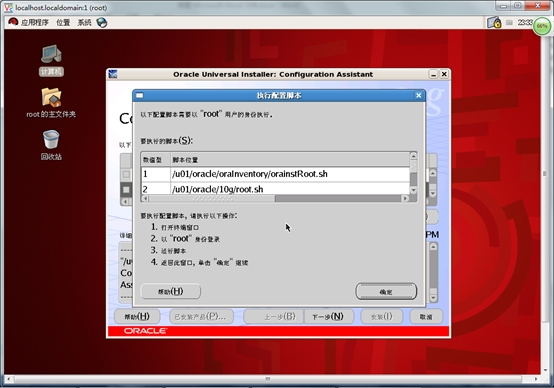554x388 pixels.
Task: Click script list horizontal scroll left arrow
Action: 145,199
